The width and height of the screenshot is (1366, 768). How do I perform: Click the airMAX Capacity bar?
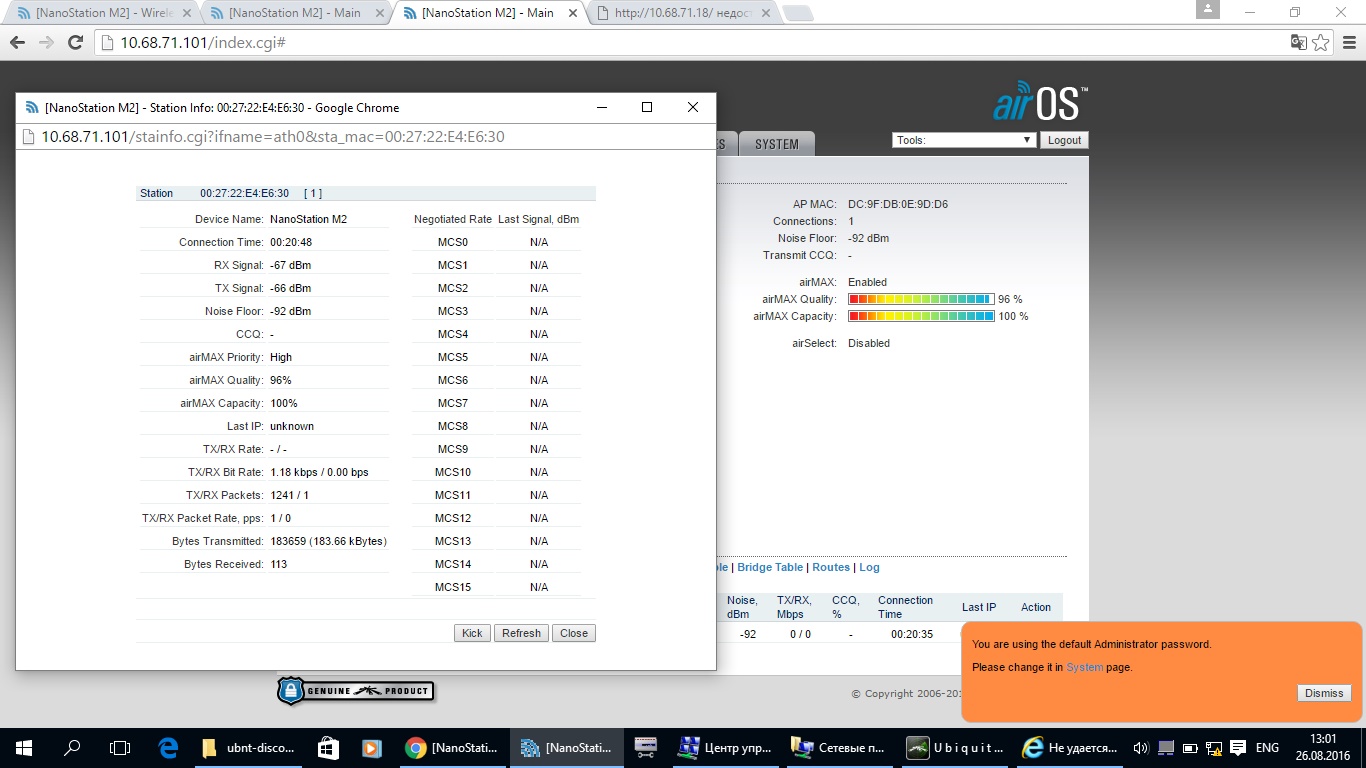[x=921, y=316]
